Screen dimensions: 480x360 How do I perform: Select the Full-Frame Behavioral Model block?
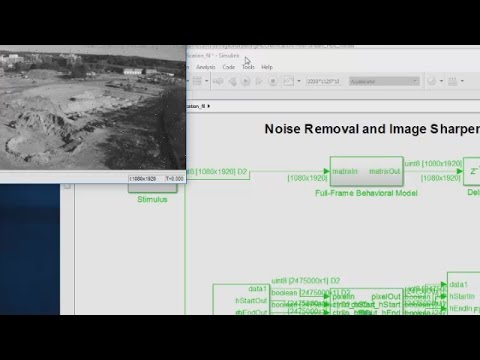(366, 171)
